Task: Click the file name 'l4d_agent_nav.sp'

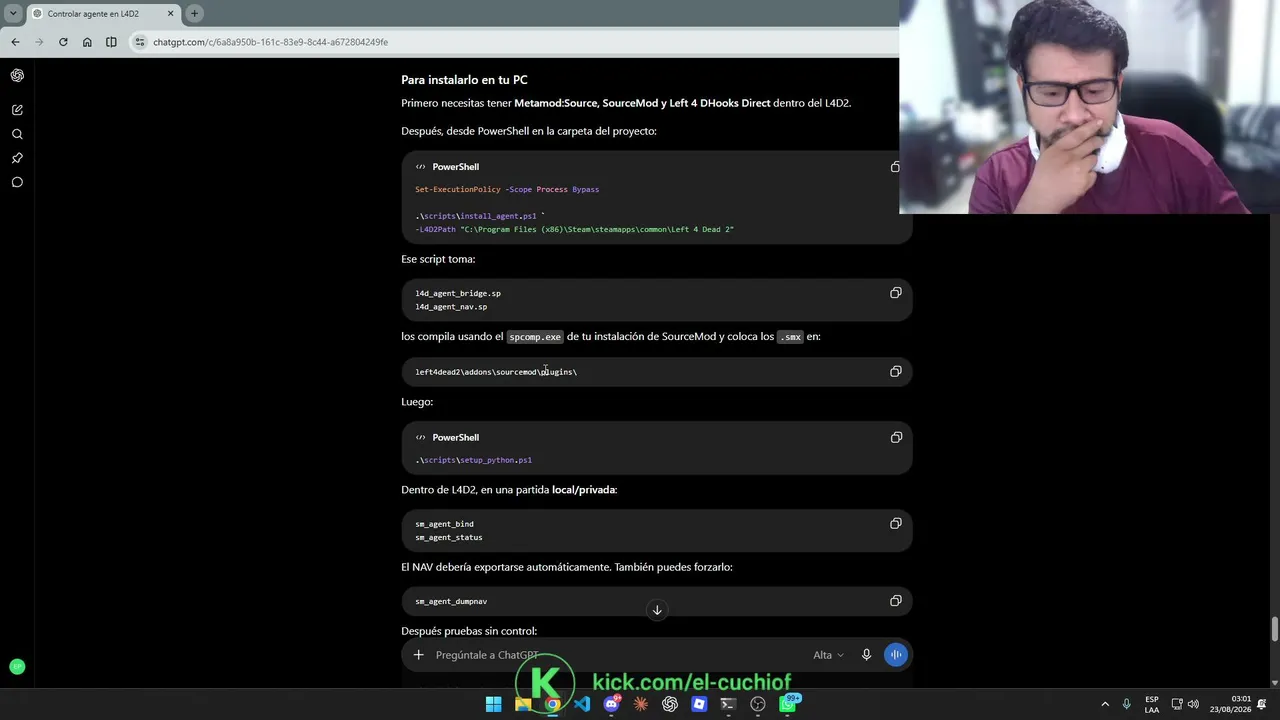Action: coord(451,307)
